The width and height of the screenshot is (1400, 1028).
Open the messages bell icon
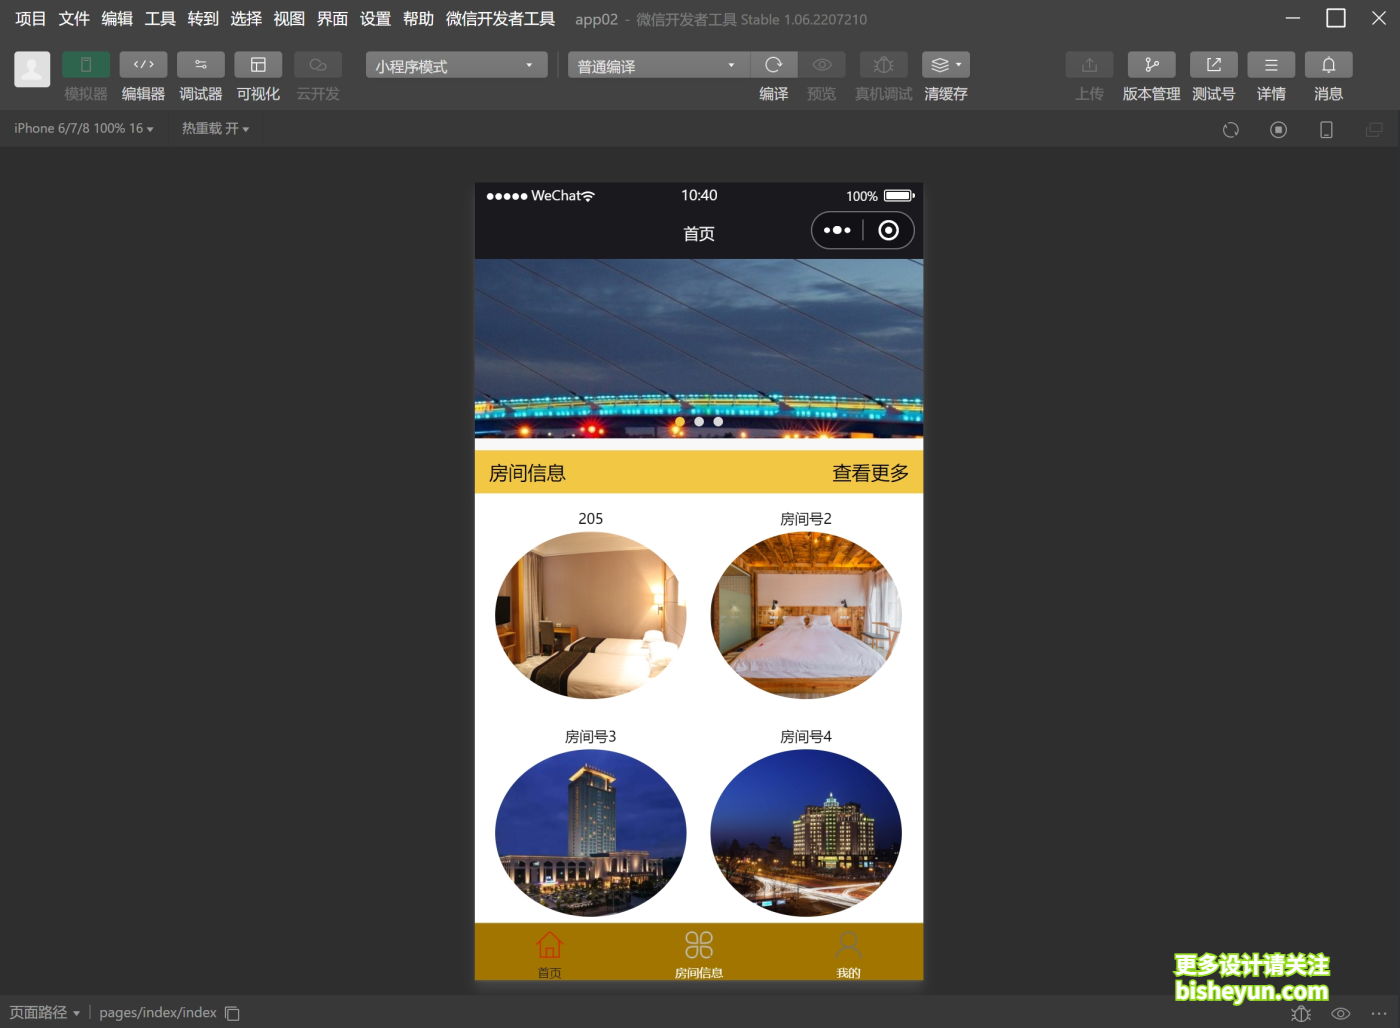pos(1328,65)
